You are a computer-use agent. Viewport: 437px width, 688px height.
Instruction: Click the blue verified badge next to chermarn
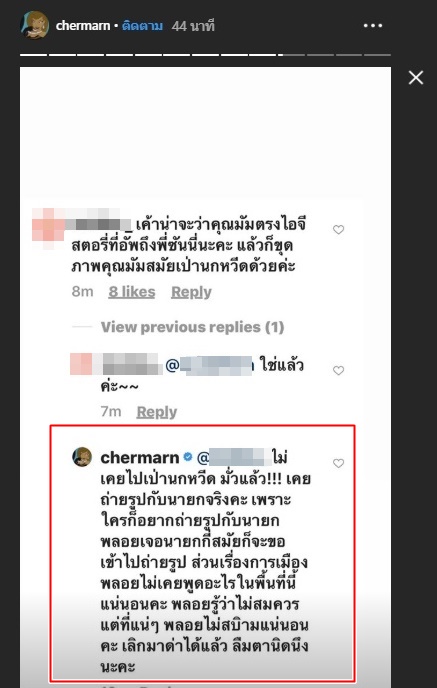point(188,457)
